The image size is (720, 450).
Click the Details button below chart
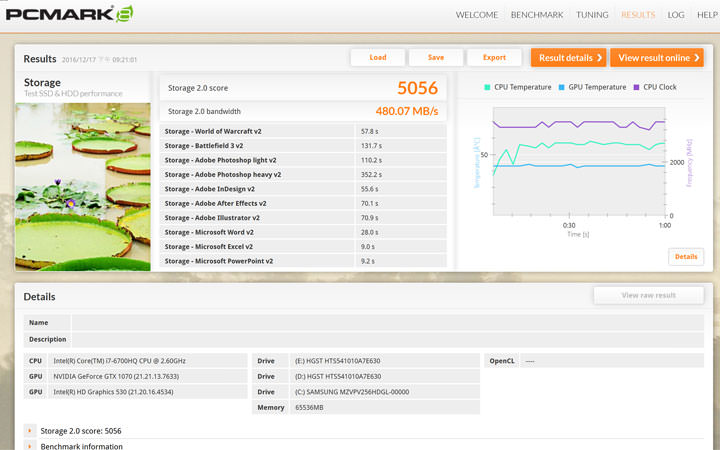tap(685, 257)
